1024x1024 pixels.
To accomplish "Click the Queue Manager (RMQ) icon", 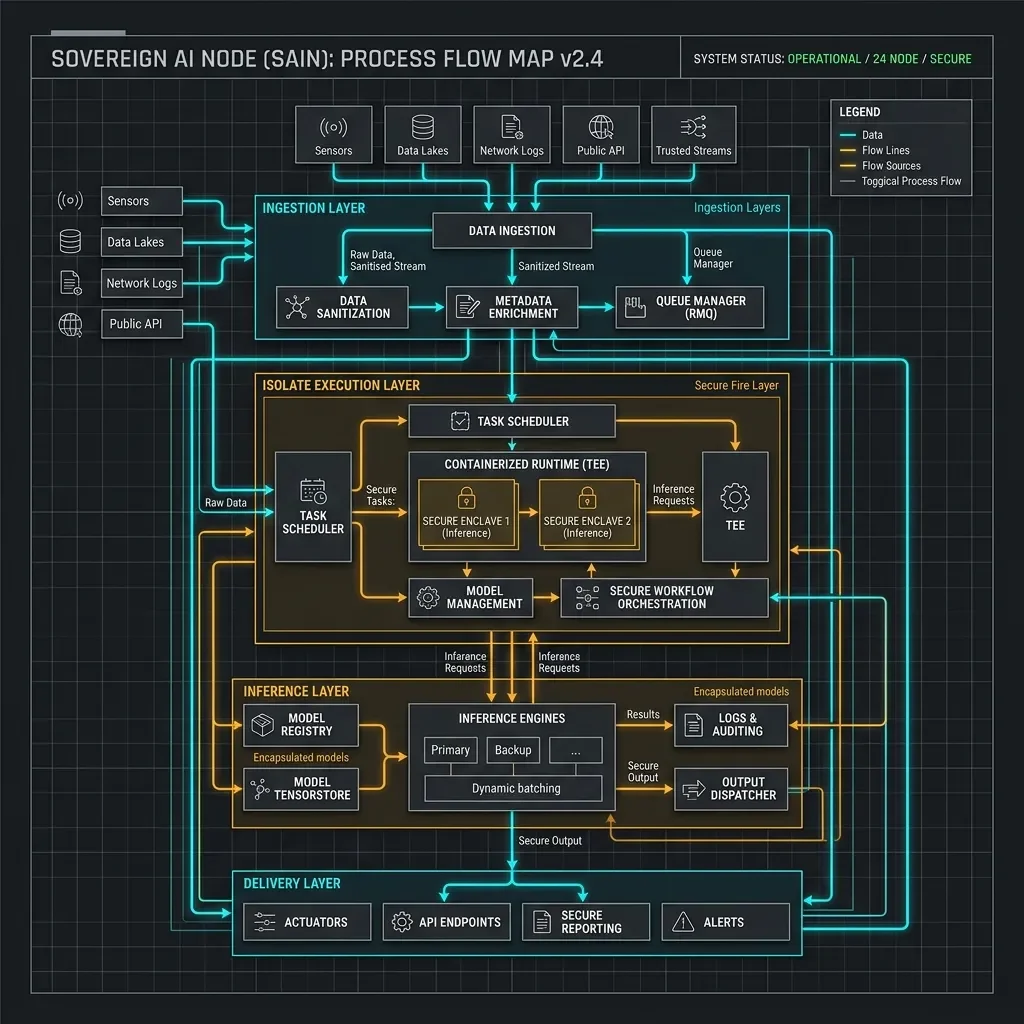I will [x=635, y=307].
